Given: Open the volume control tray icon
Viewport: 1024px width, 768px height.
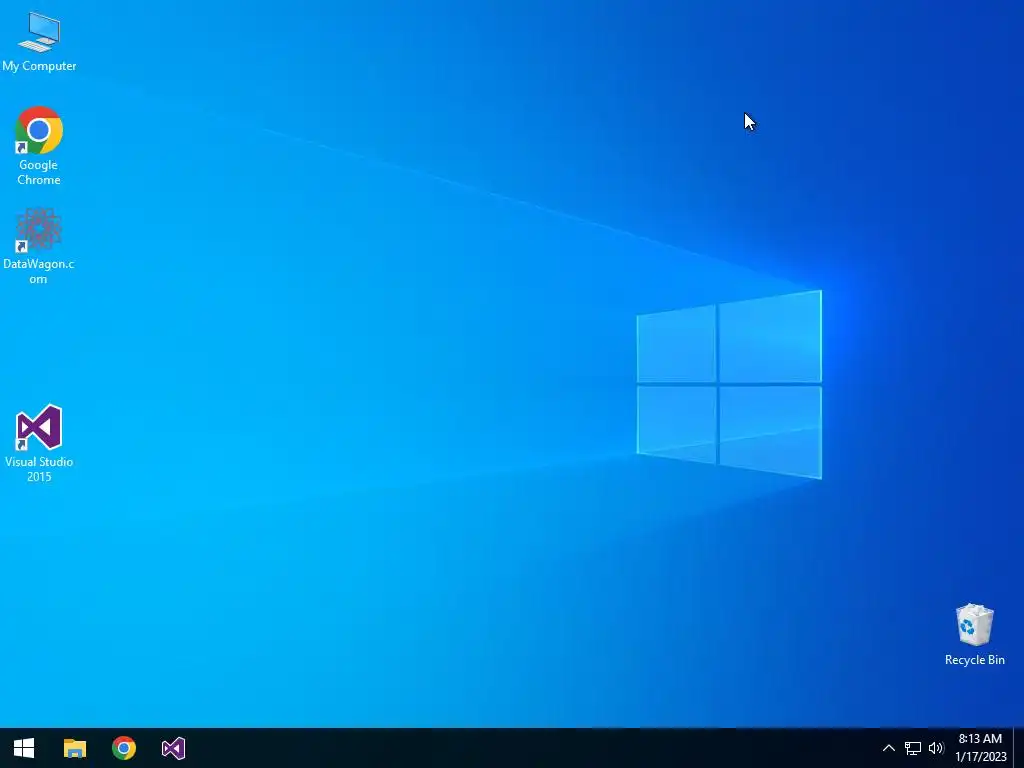Looking at the screenshot, I should (x=936, y=748).
